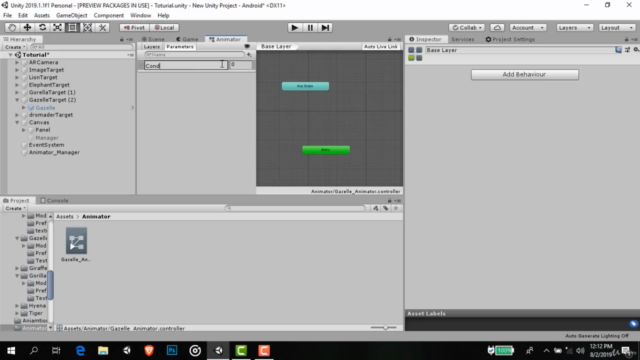
Task: Select the Hand tool in the toolbar
Action: point(12,27)
